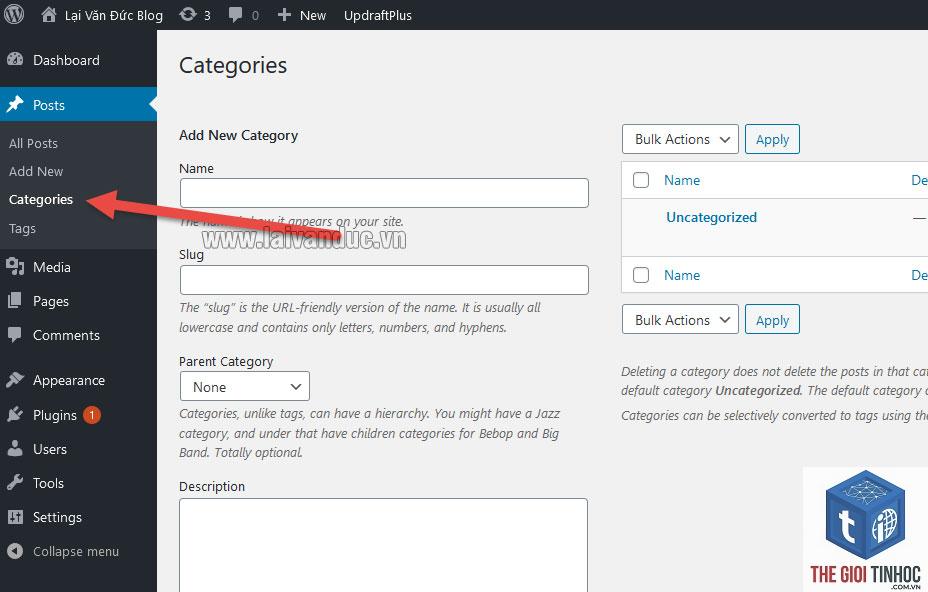Click the Comments bubble icon in sidebar
The width and height of the screenshot is (928, 592).
tap(15, 335)
